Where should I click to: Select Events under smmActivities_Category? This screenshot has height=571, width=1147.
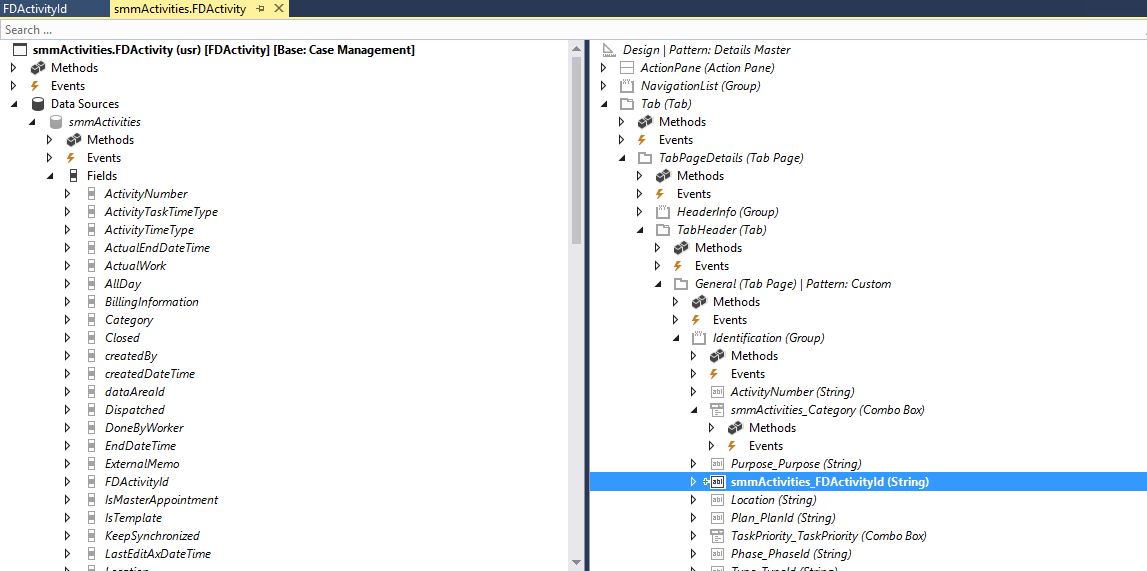[x=766, y=446]
